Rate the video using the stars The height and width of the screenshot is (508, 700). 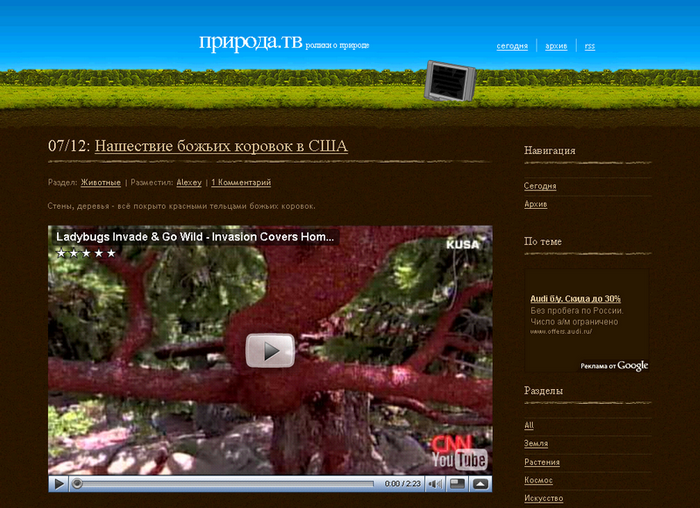(86, 253)
